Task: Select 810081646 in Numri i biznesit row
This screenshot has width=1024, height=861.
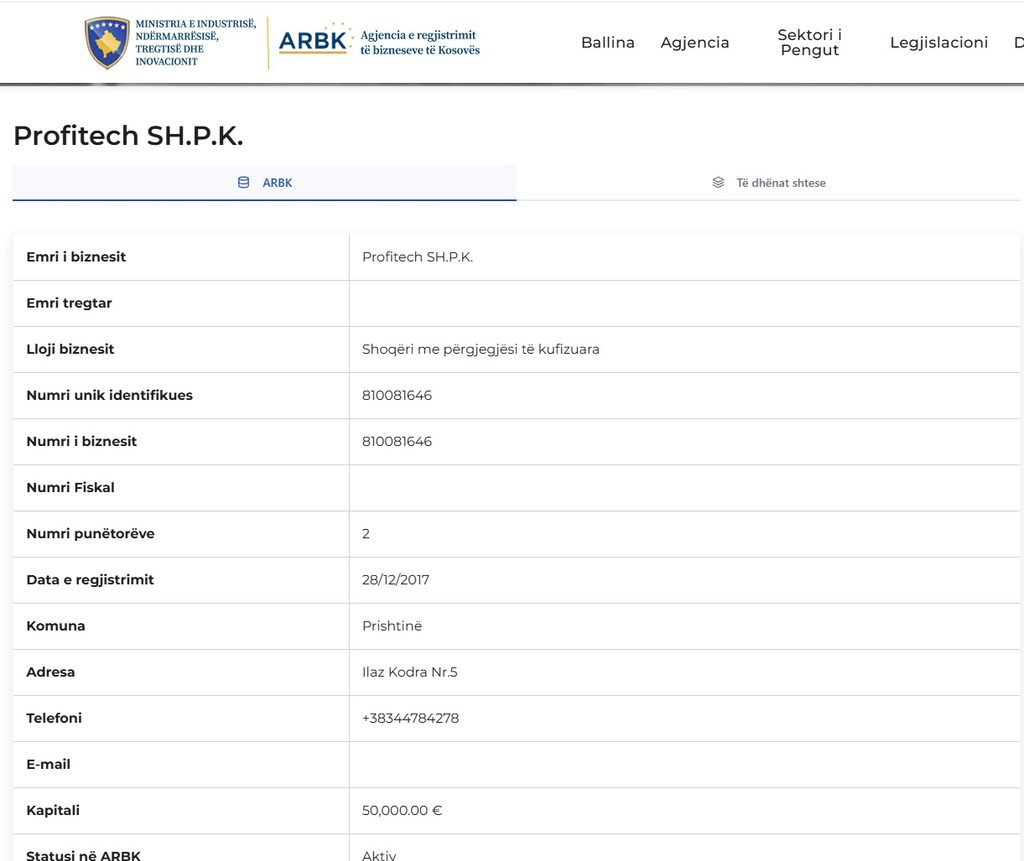Action: pyautogui.click(x=397, y=441)
